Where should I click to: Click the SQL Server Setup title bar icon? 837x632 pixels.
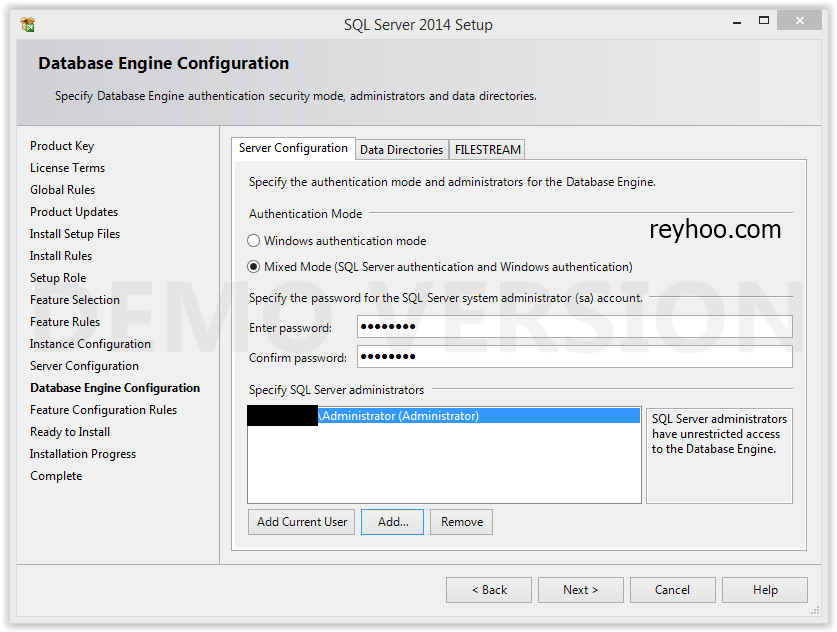pyautogui.click(x=27, y=24)
